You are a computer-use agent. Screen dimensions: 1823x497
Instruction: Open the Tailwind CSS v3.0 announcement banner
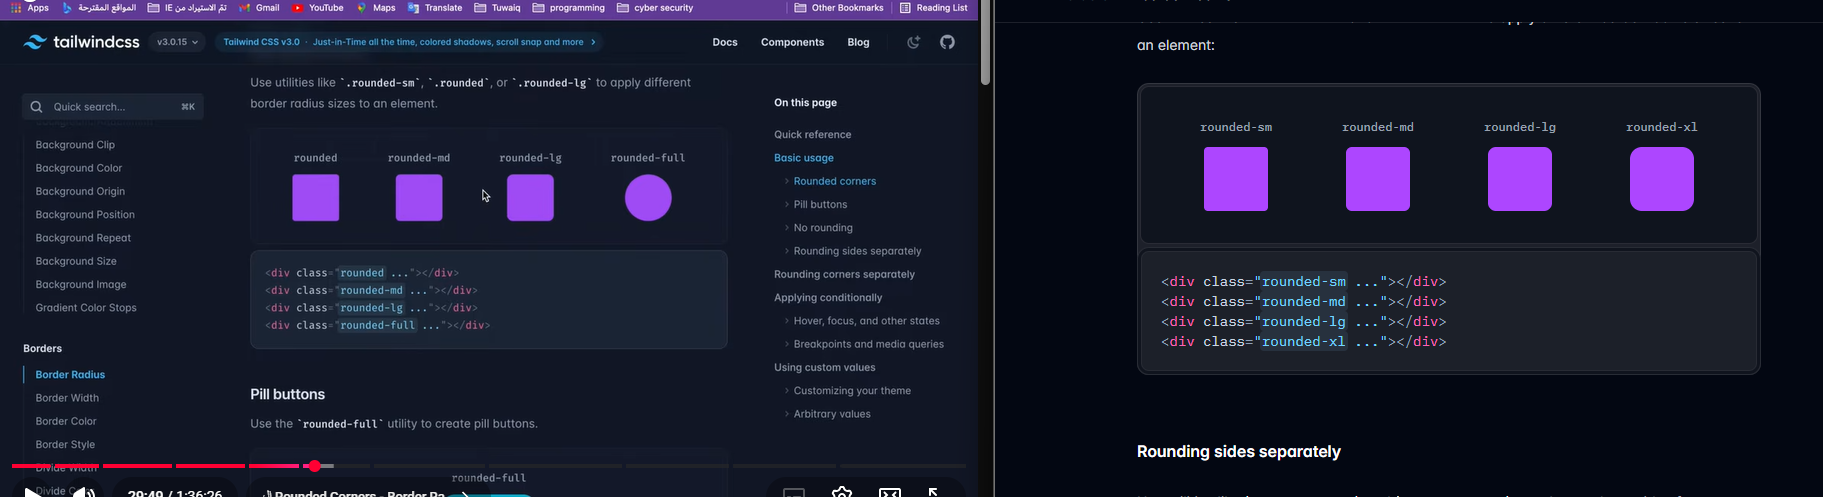pyautogui.click(x=409, y=42)
